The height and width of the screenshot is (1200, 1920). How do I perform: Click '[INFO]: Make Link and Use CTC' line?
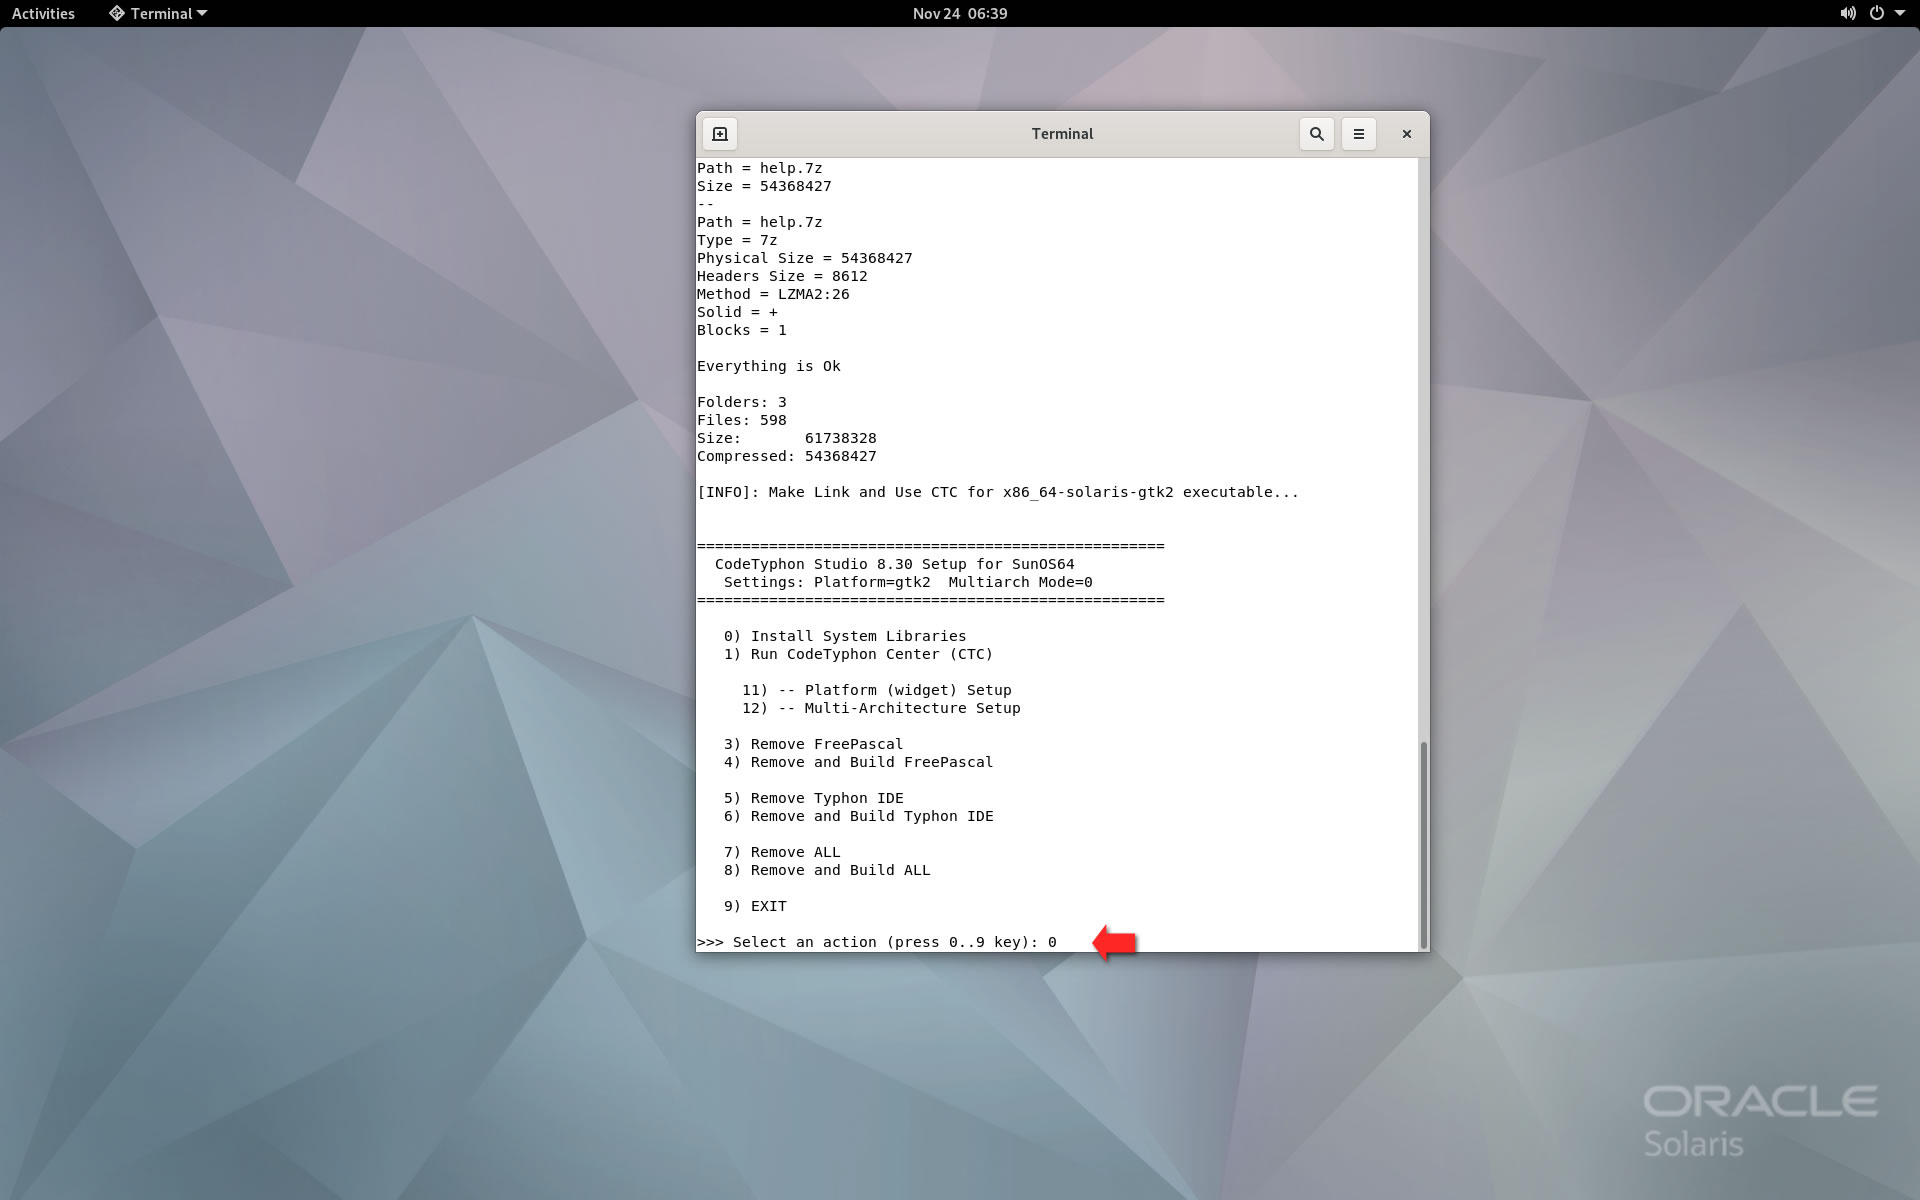(998, 492)
